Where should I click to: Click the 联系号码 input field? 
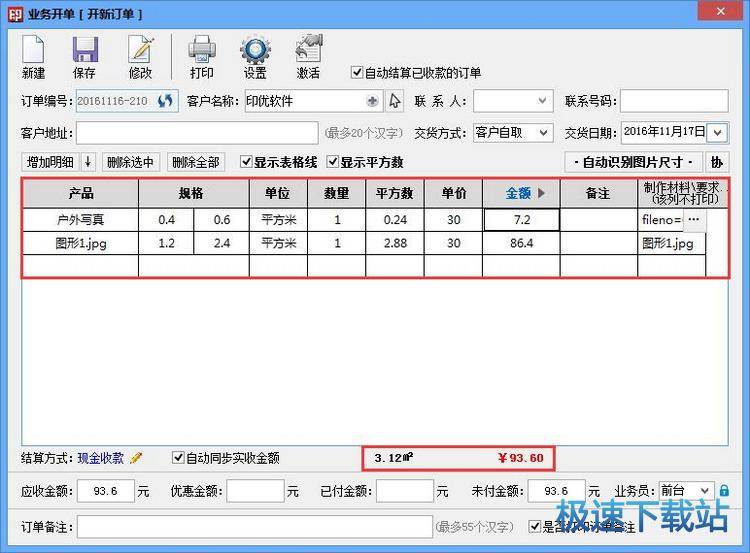pyautogui.click(x=674, y=101)
